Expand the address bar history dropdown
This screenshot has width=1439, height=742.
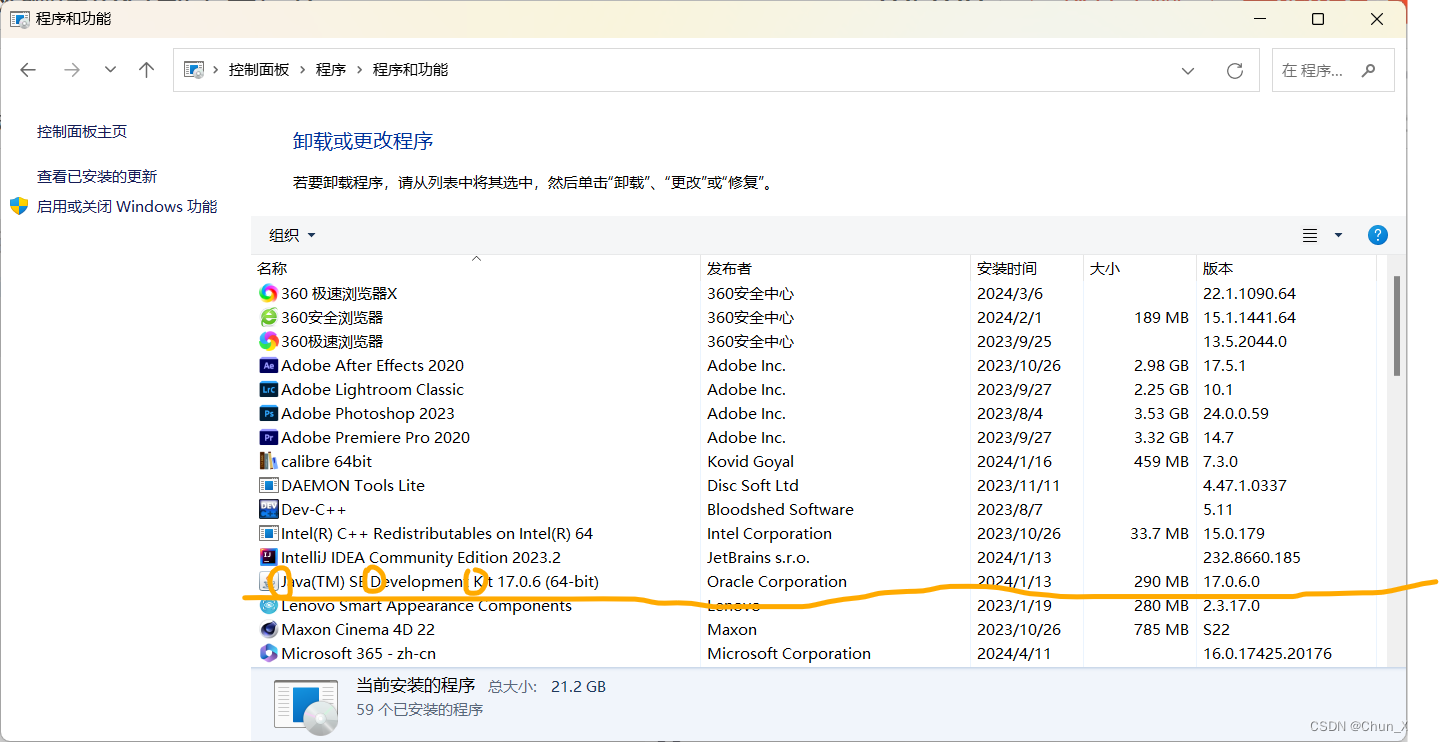click(x=1188, y=71)
